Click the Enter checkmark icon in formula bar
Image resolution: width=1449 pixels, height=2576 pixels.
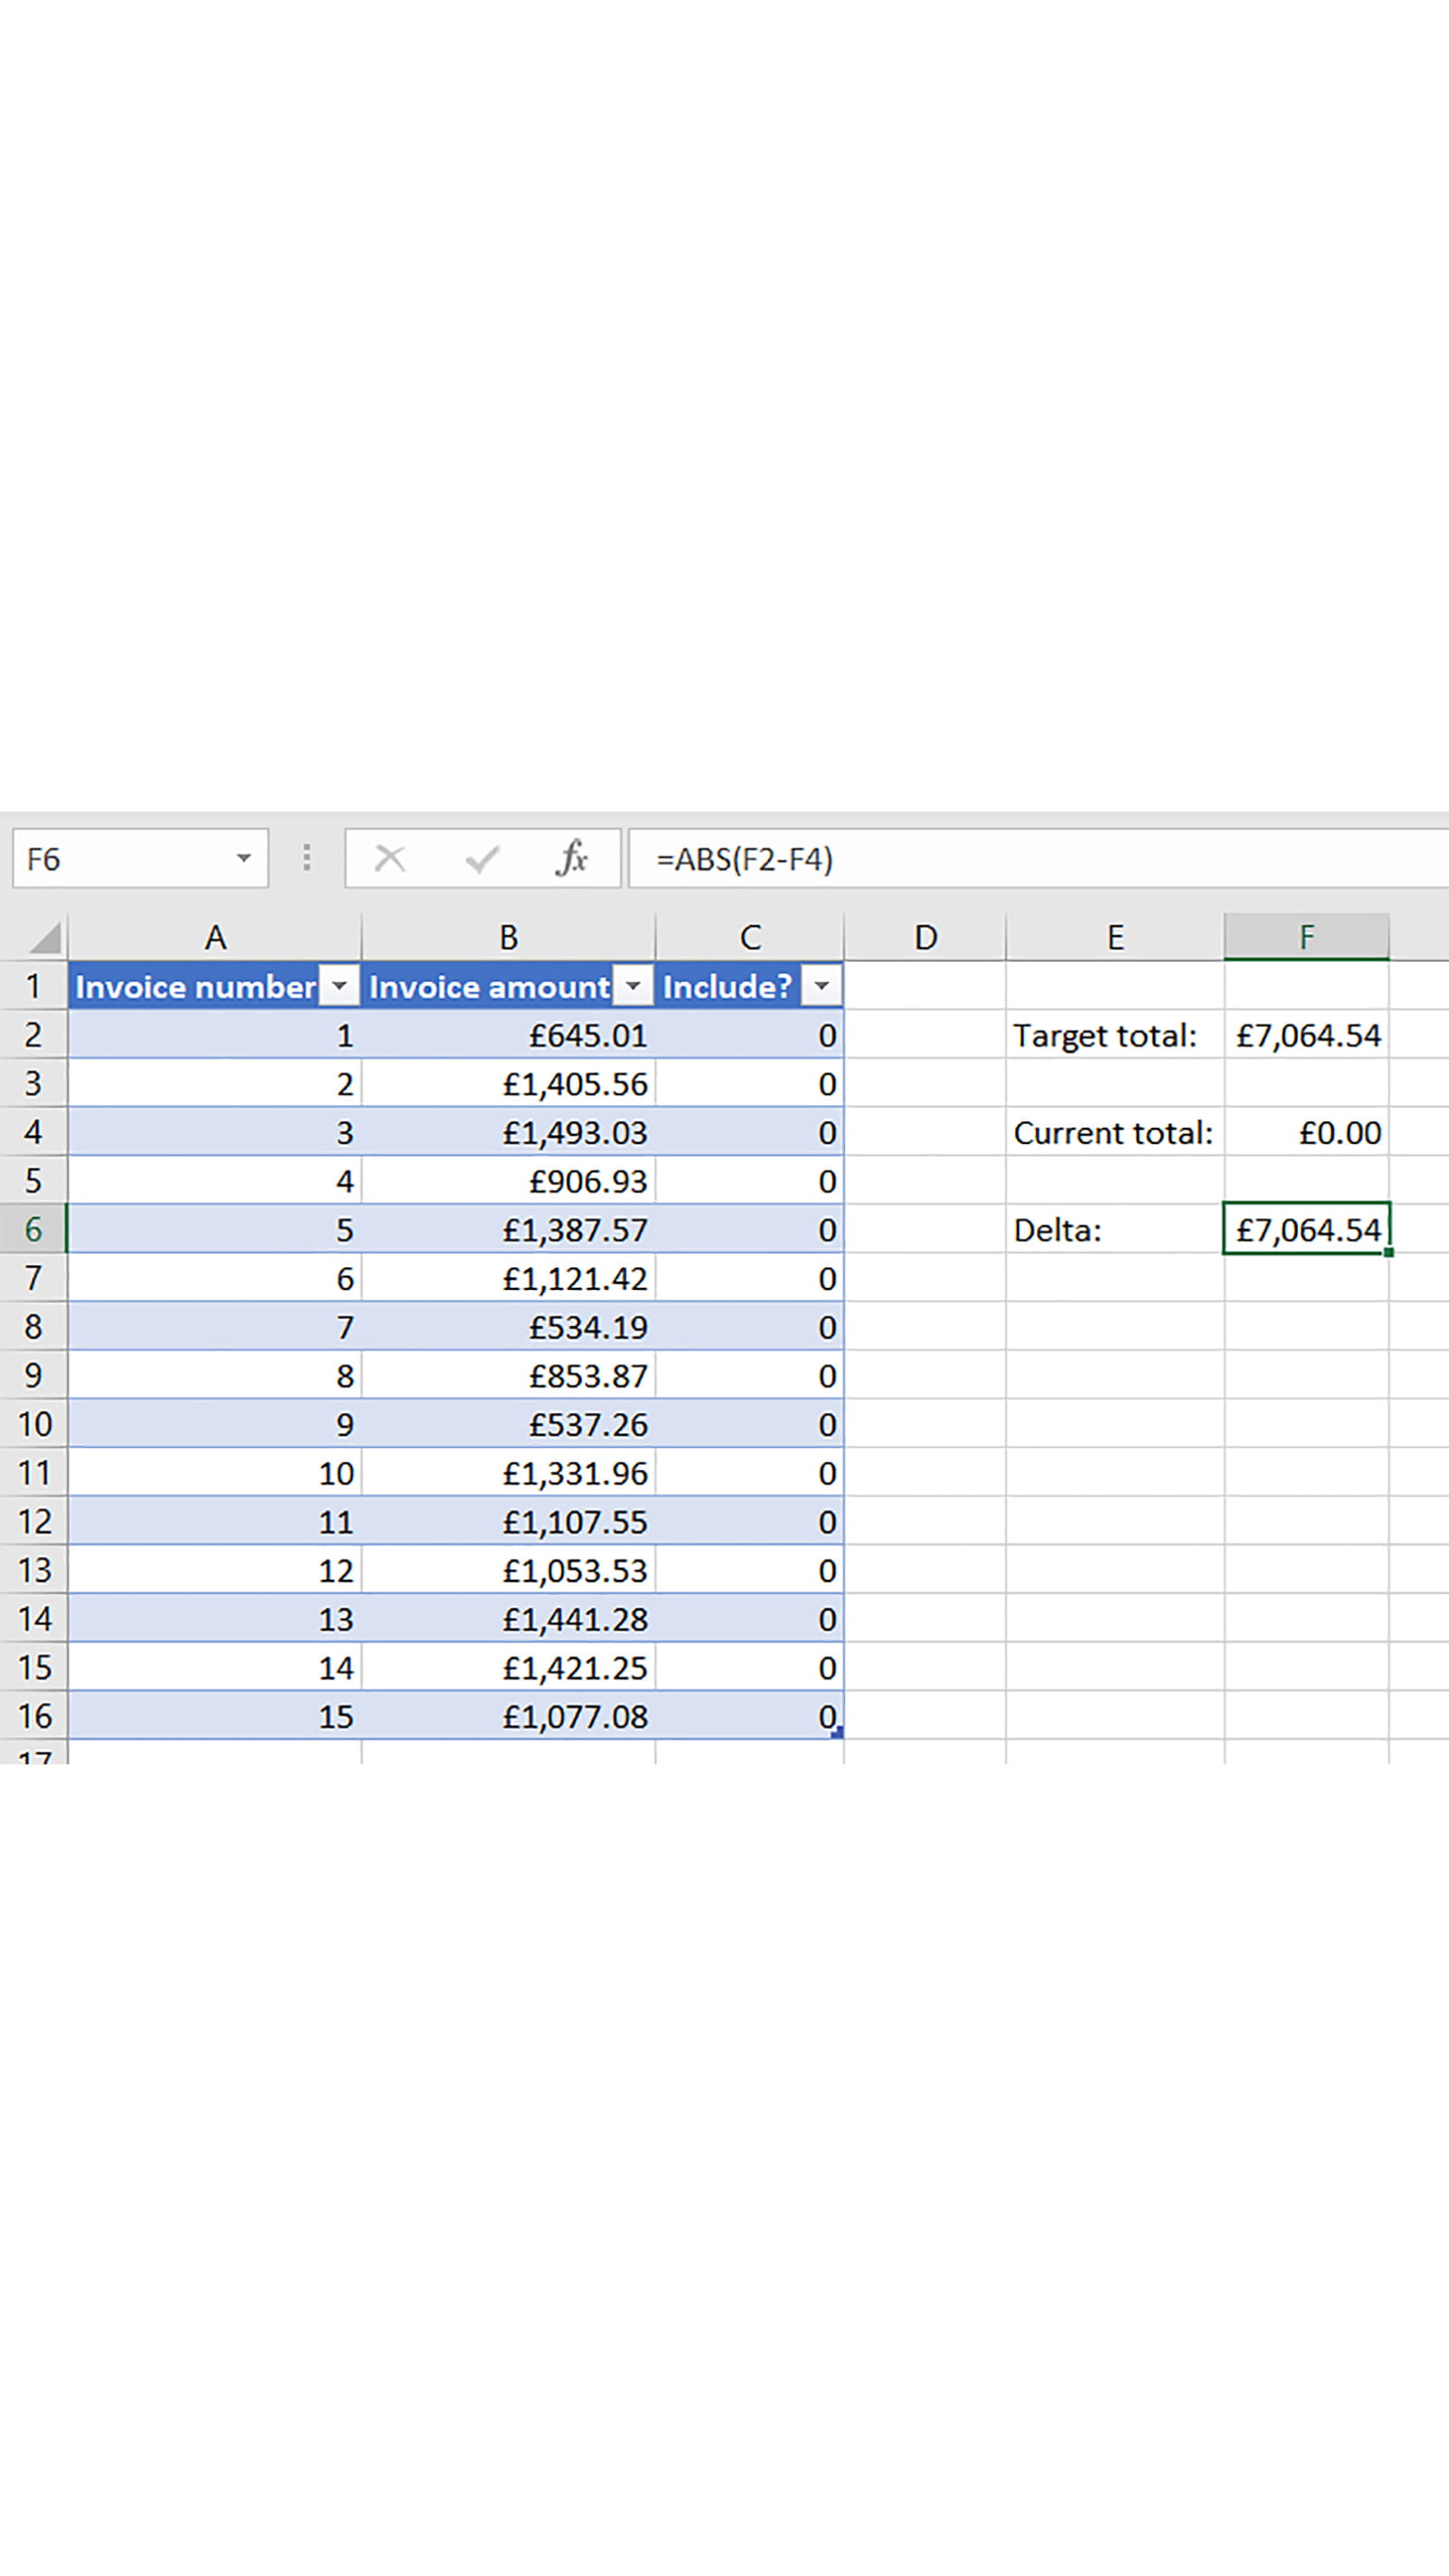[x=482, y=858]
